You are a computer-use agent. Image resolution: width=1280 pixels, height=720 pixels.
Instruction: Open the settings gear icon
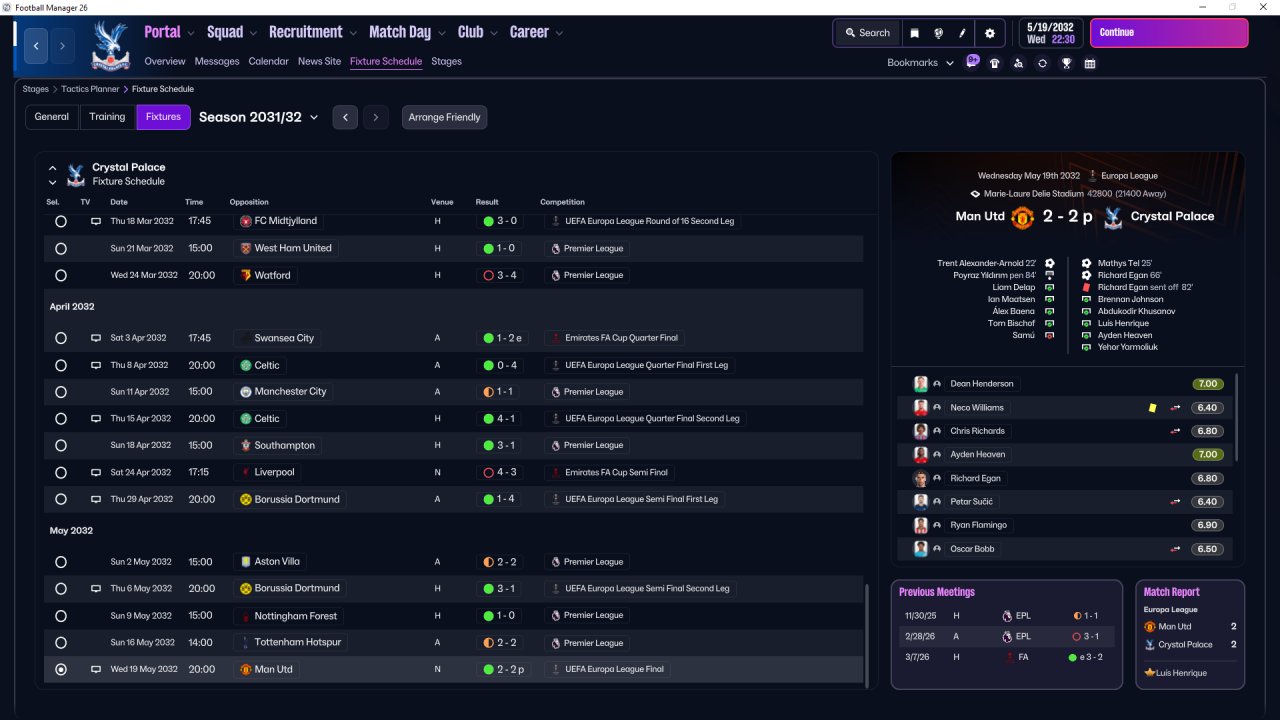pyautogui.click(x=990, y=33)
